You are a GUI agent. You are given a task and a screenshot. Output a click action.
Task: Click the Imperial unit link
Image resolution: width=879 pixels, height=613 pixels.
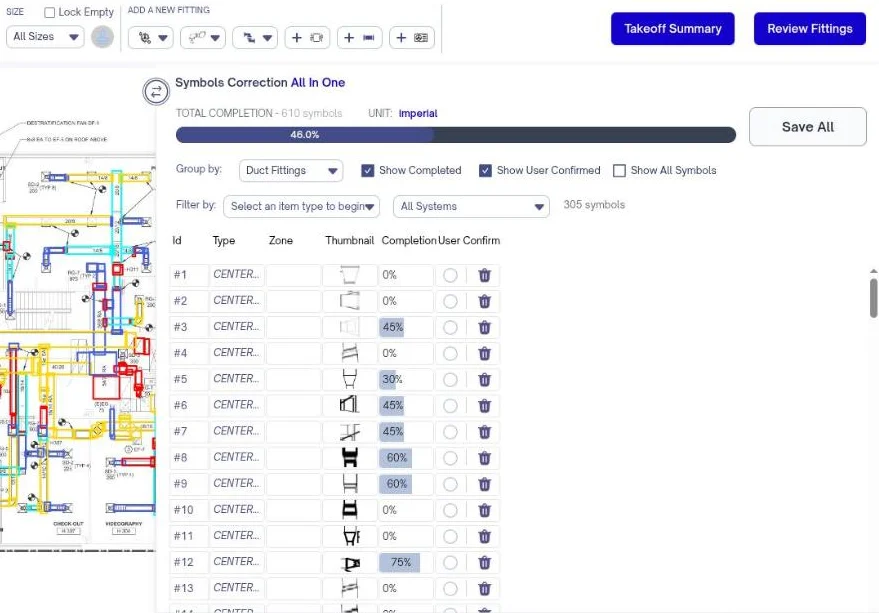click(418, 113)
